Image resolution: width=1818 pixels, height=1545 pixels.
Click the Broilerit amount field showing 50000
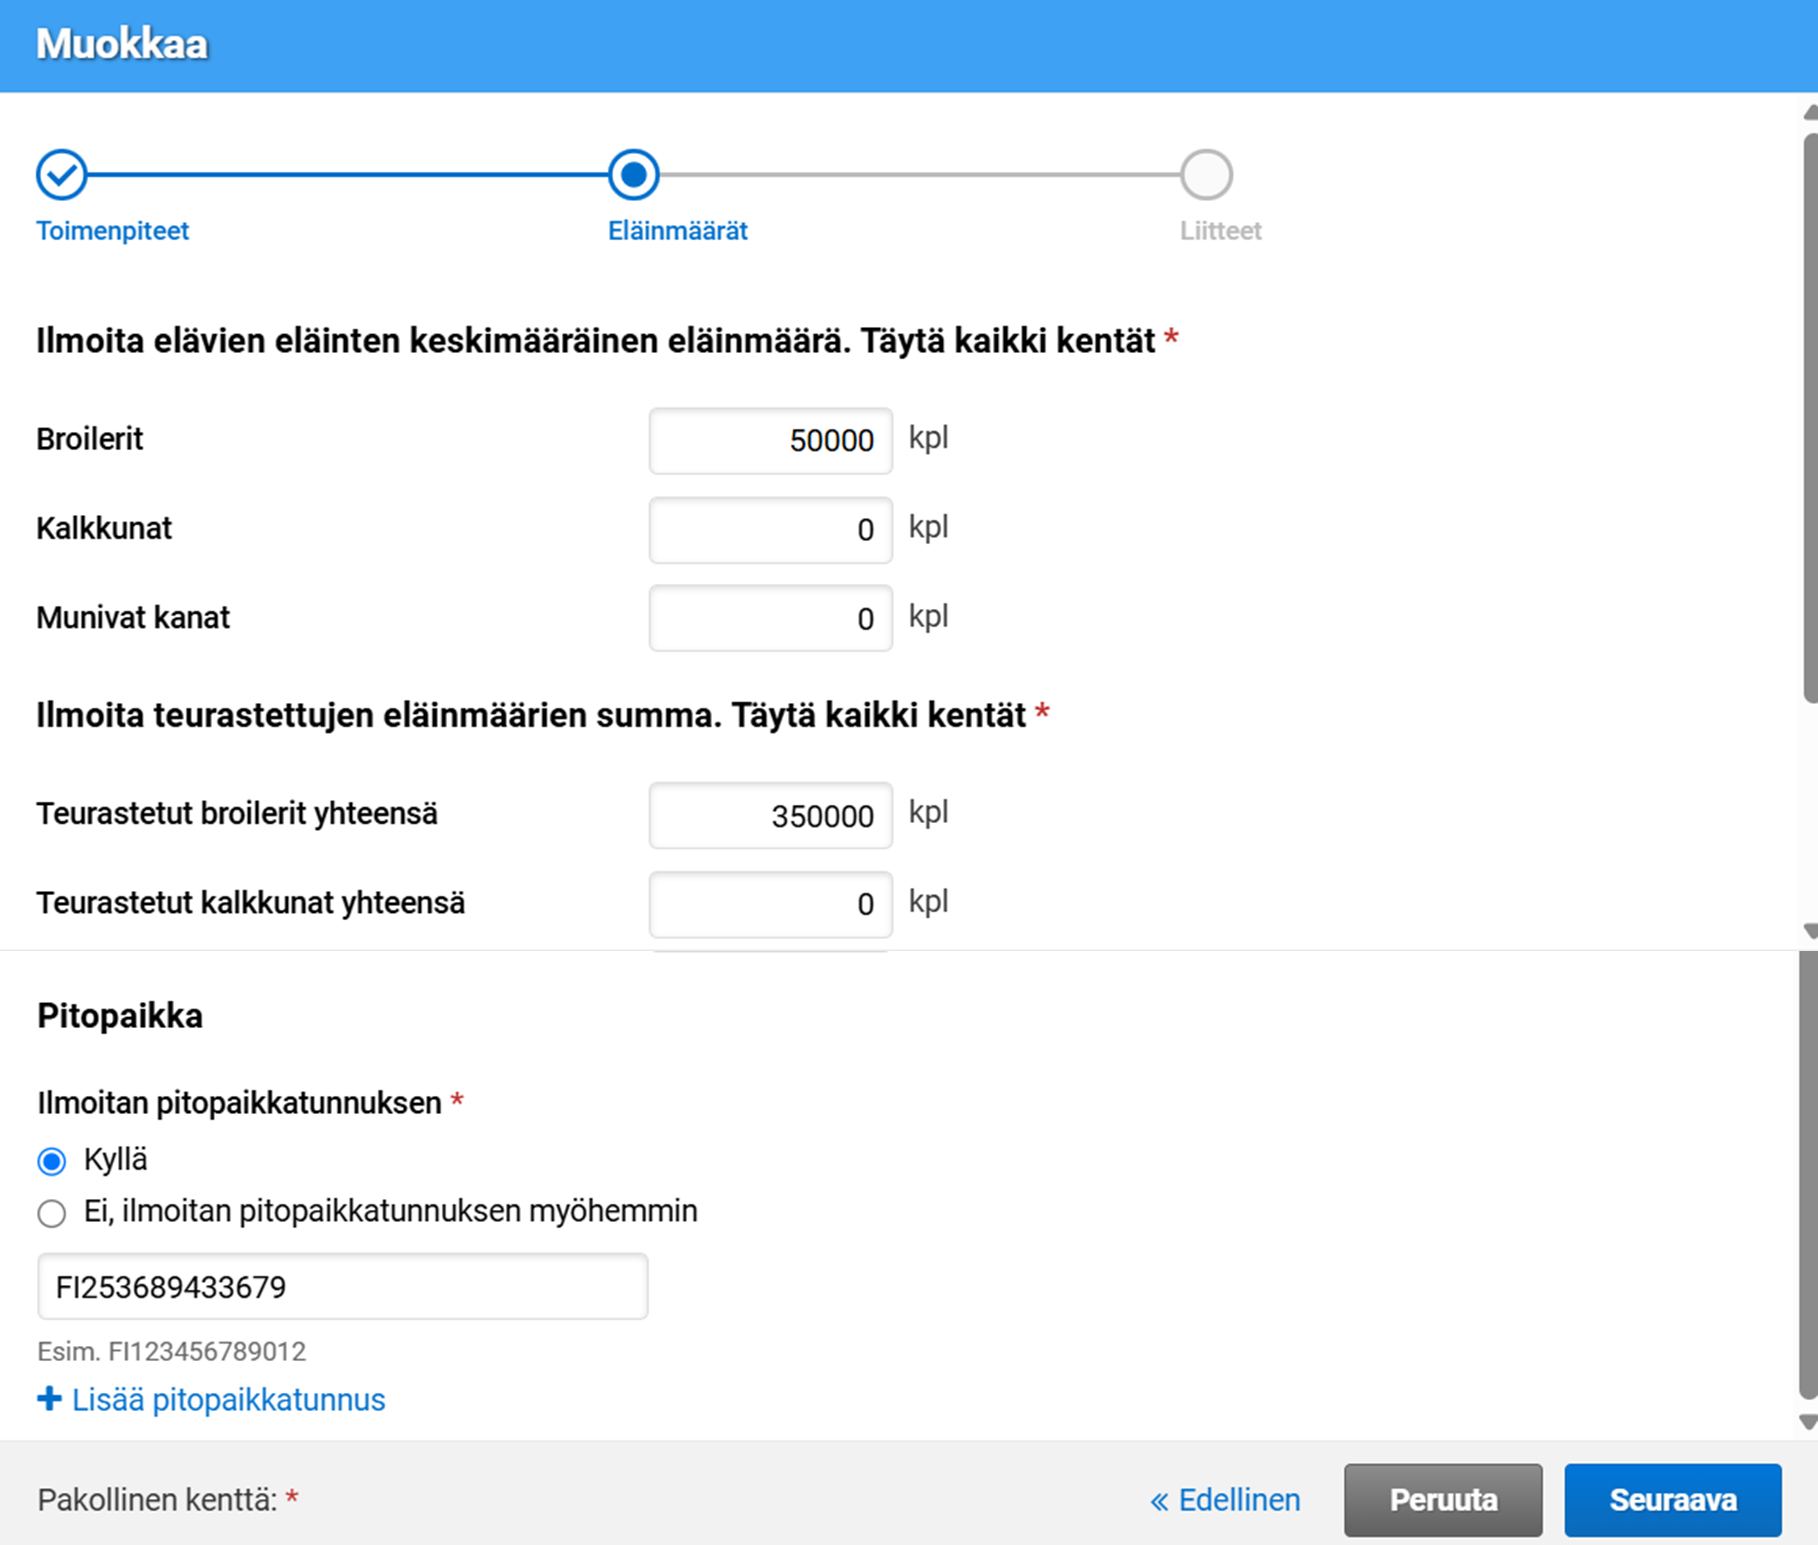(x=770, y=441)
